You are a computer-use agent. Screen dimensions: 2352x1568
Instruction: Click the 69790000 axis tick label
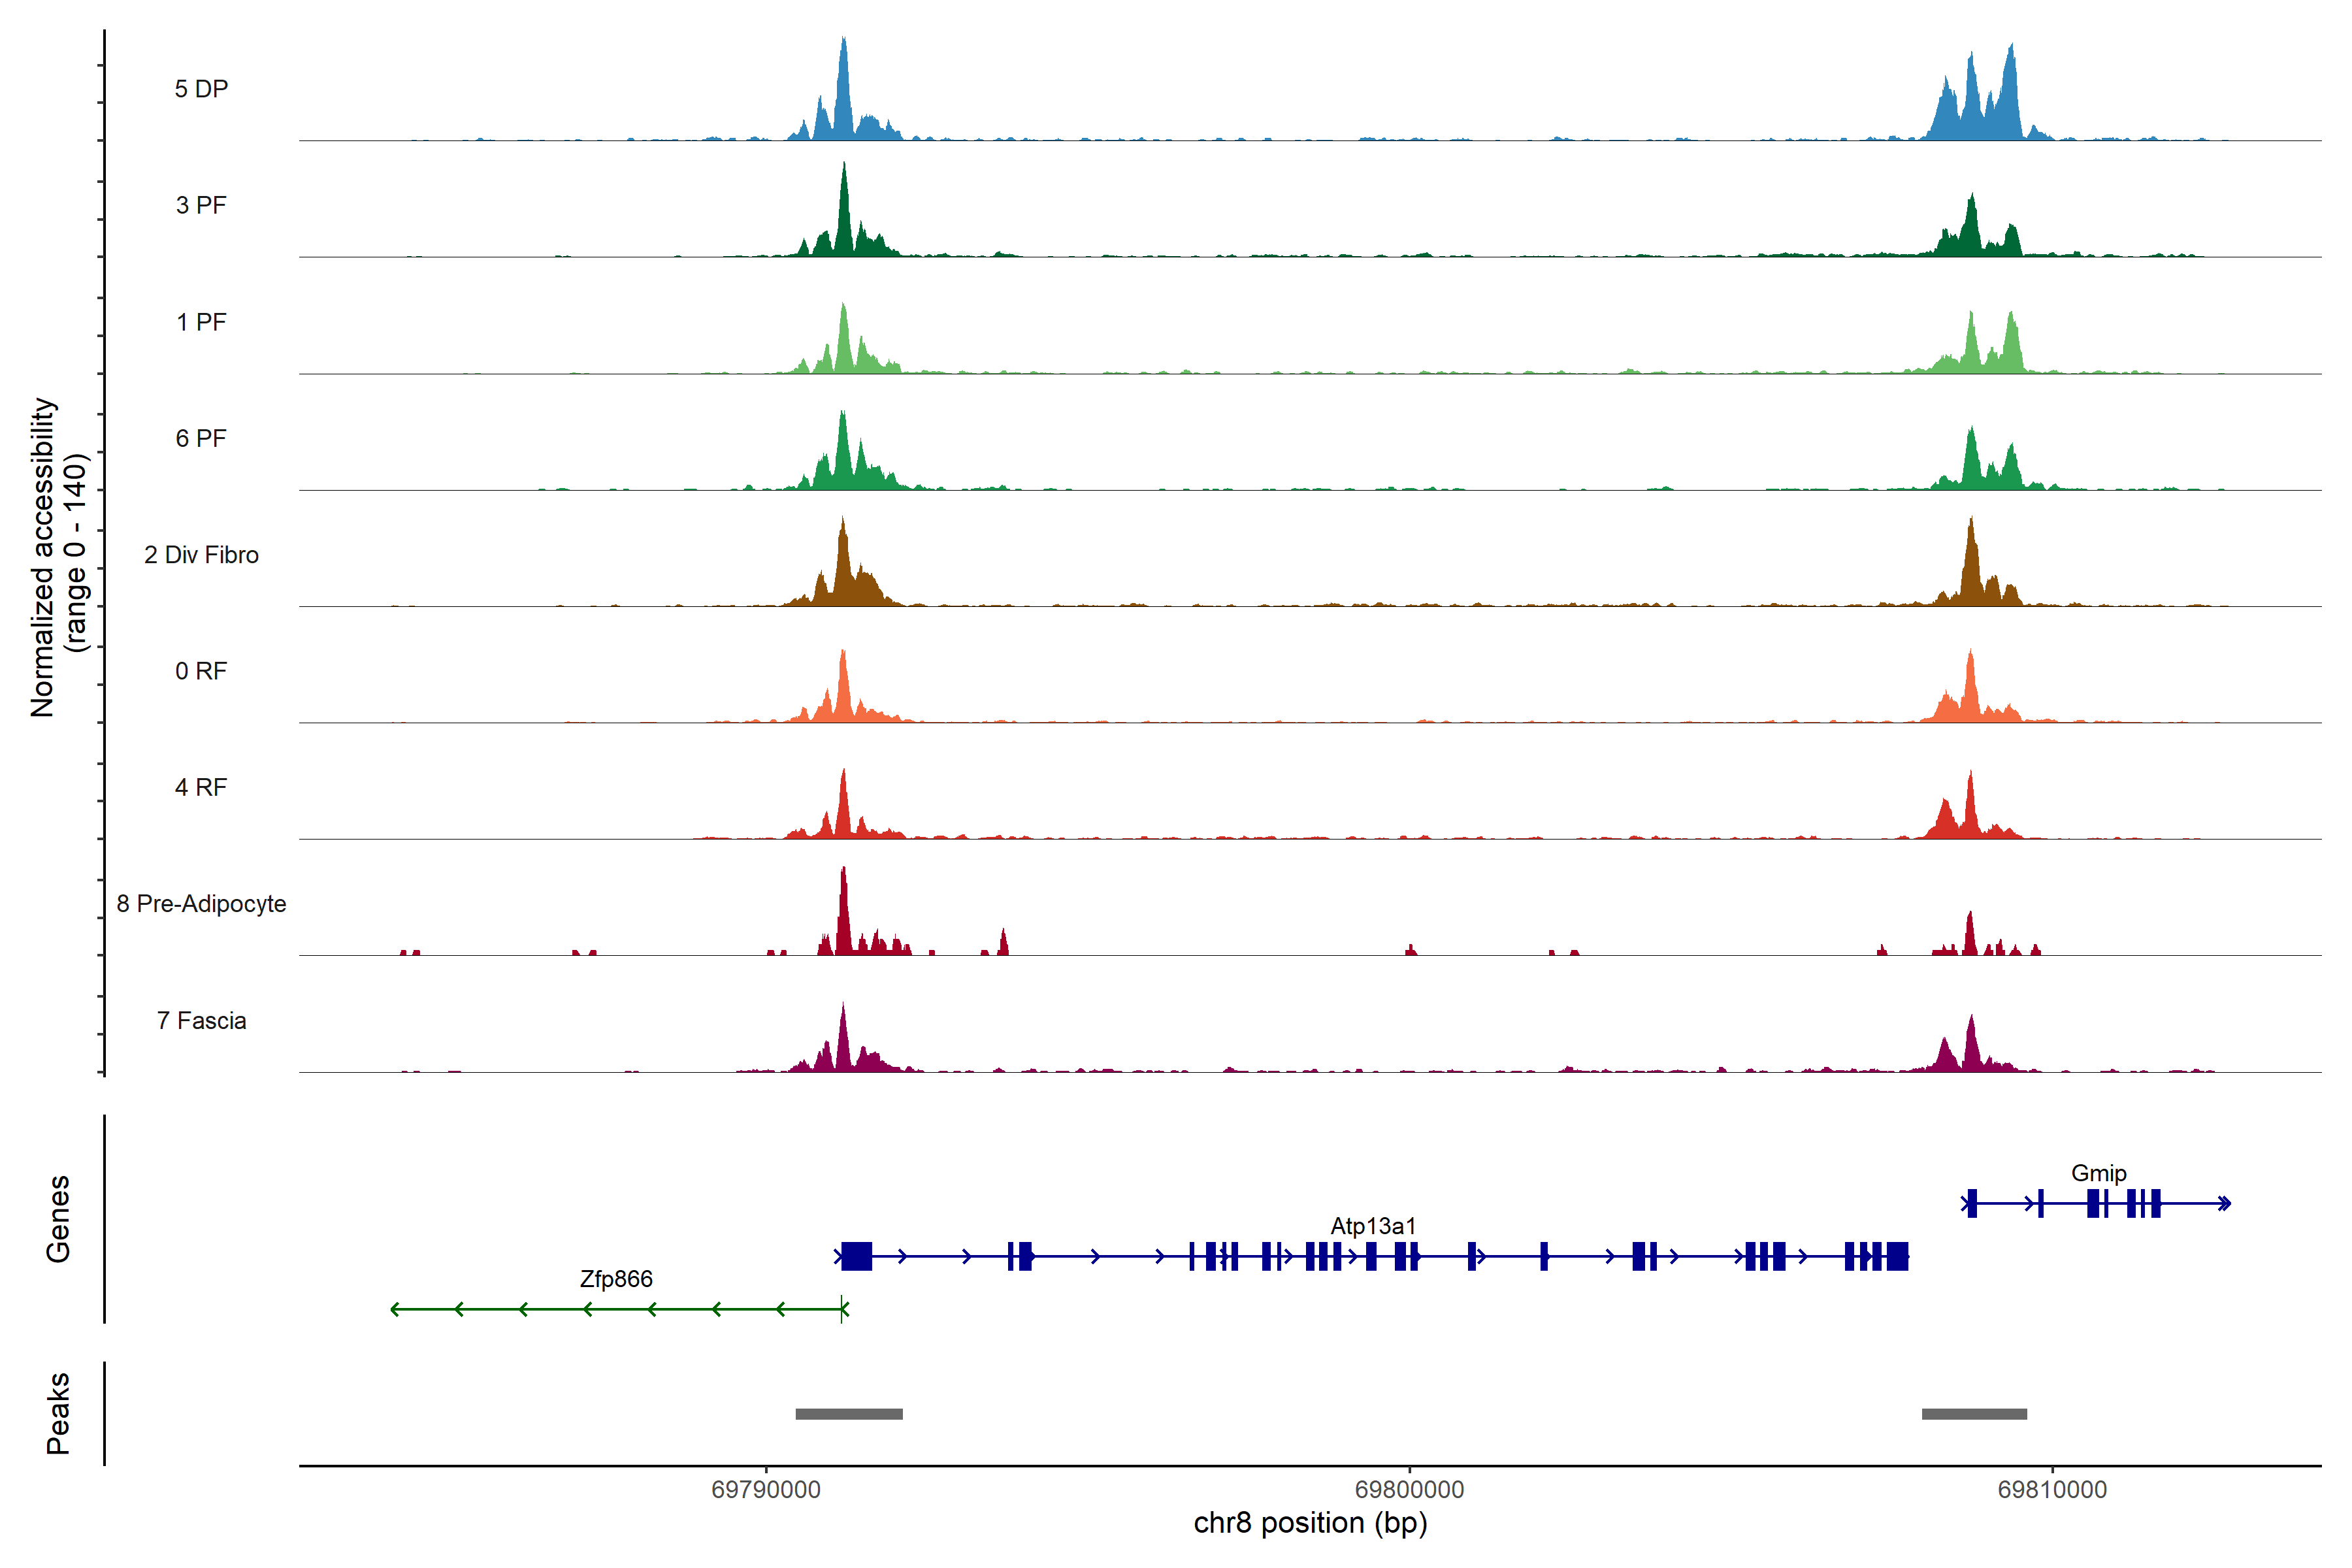point(766,1489)
